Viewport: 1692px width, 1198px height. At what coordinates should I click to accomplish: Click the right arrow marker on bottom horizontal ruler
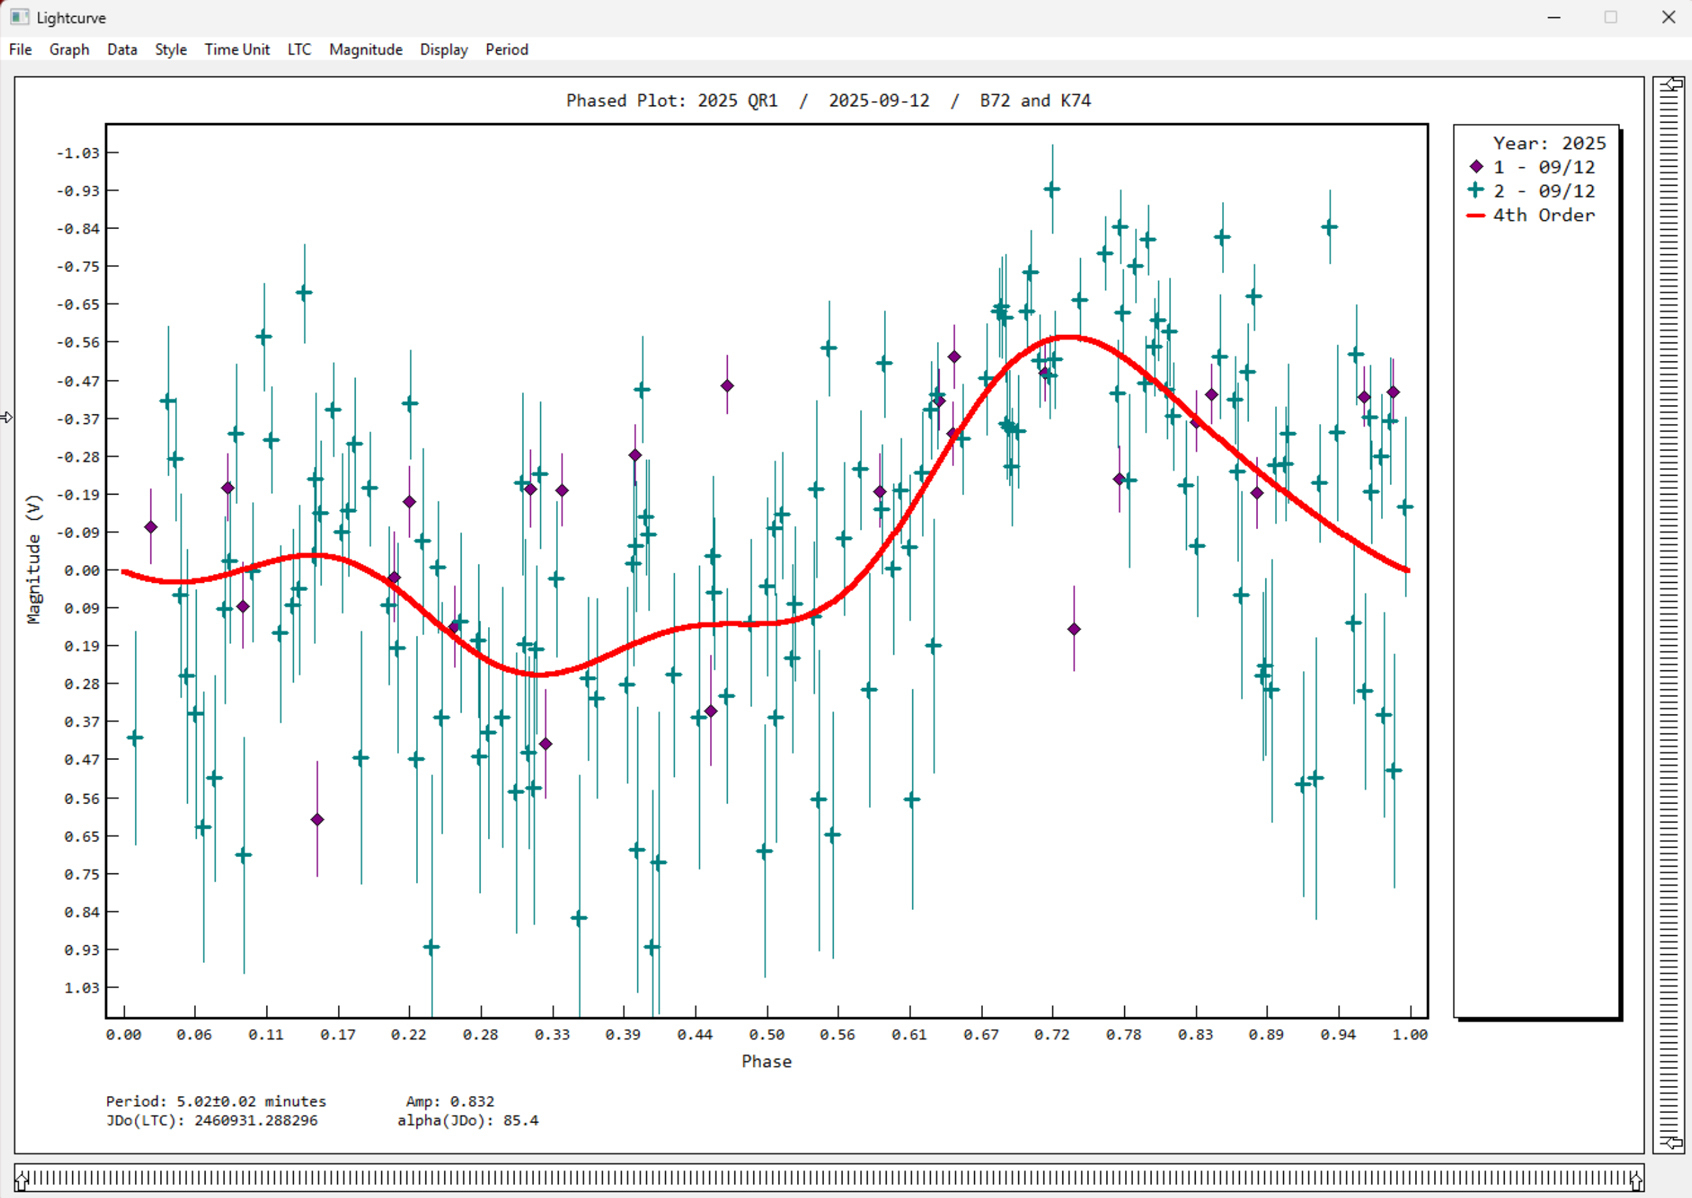click(x=1635, y=1181)
